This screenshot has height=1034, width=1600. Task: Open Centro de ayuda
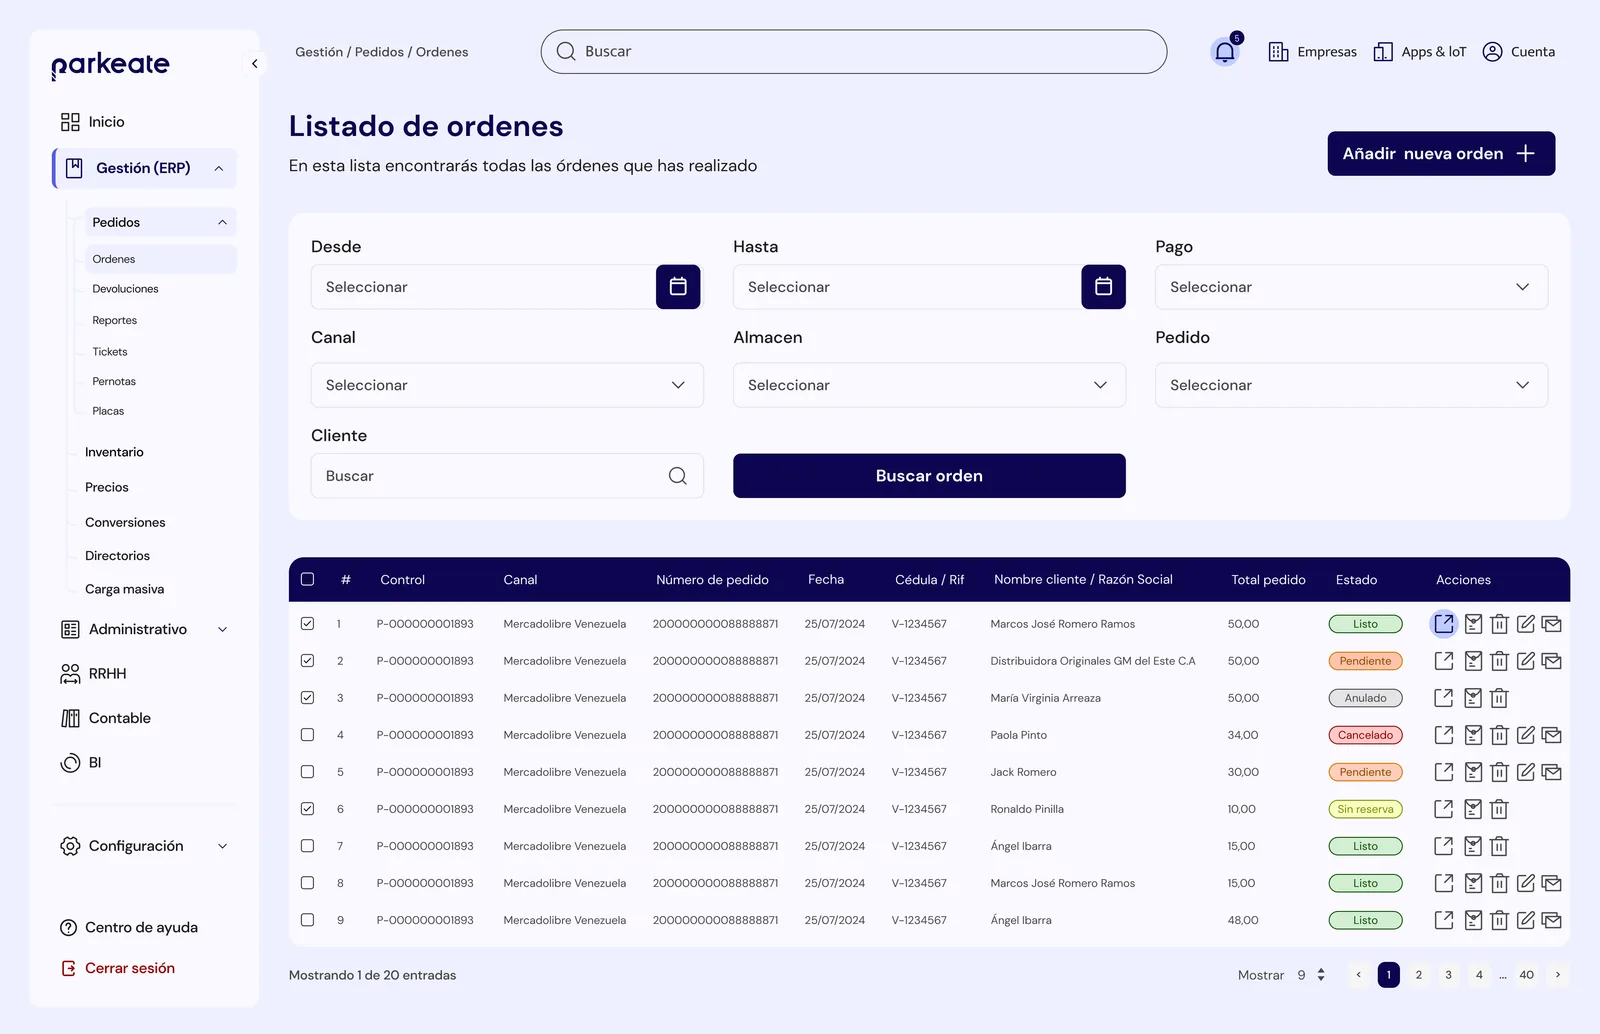tap(129, 927)
